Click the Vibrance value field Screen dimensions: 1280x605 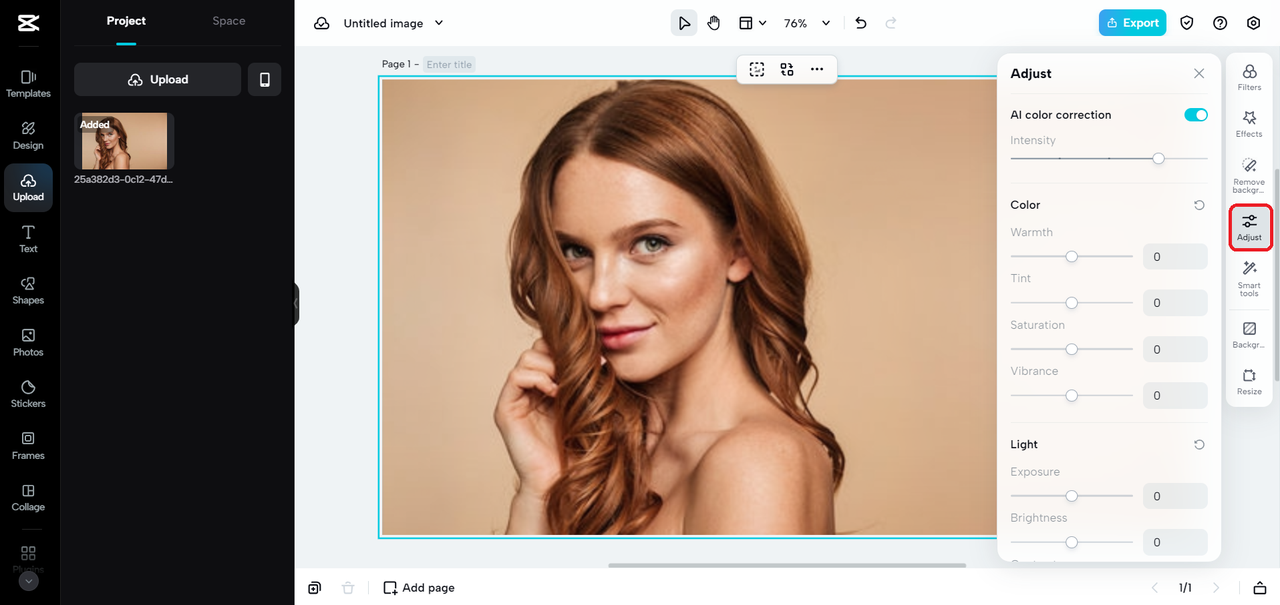(1175, 396)
